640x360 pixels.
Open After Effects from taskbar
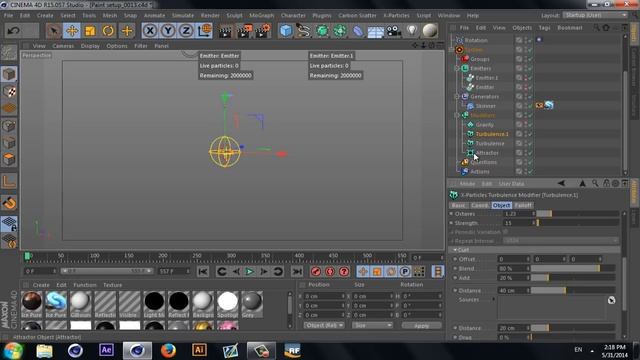pos(106,350)
